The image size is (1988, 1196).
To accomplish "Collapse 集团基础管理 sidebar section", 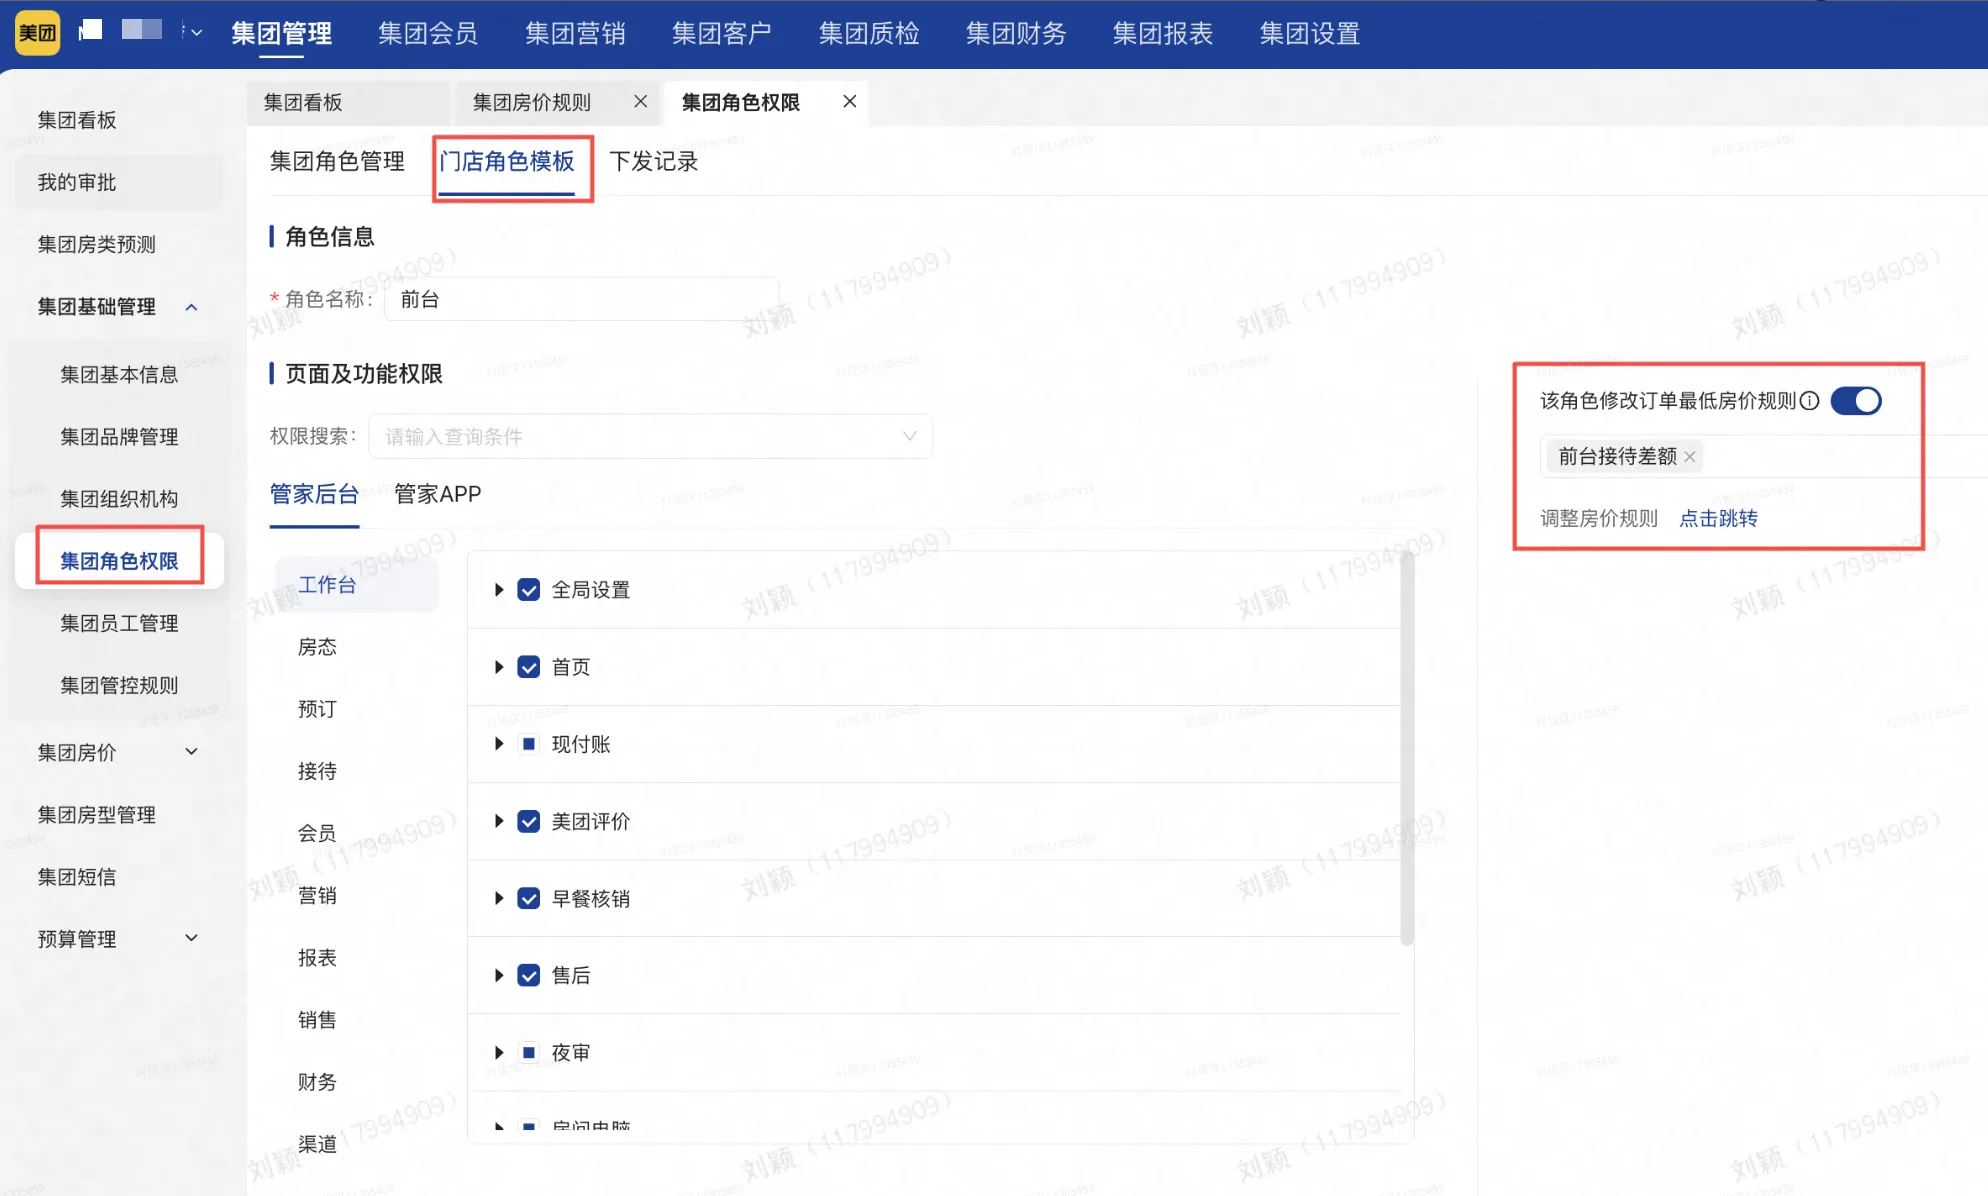I will coord(191,307).
